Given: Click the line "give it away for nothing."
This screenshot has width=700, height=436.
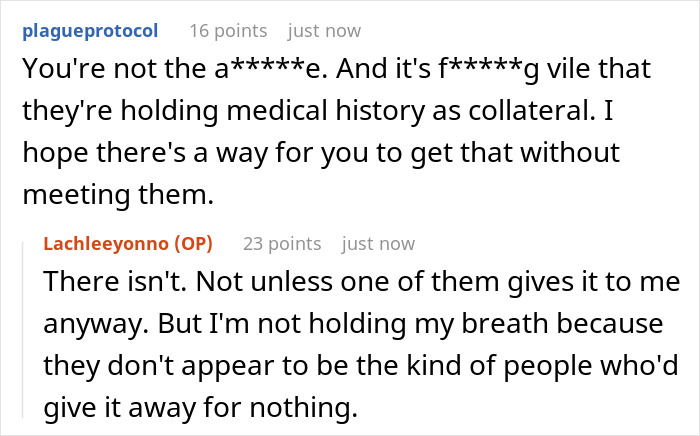Looking at the screenshot, I should point(201,408).
